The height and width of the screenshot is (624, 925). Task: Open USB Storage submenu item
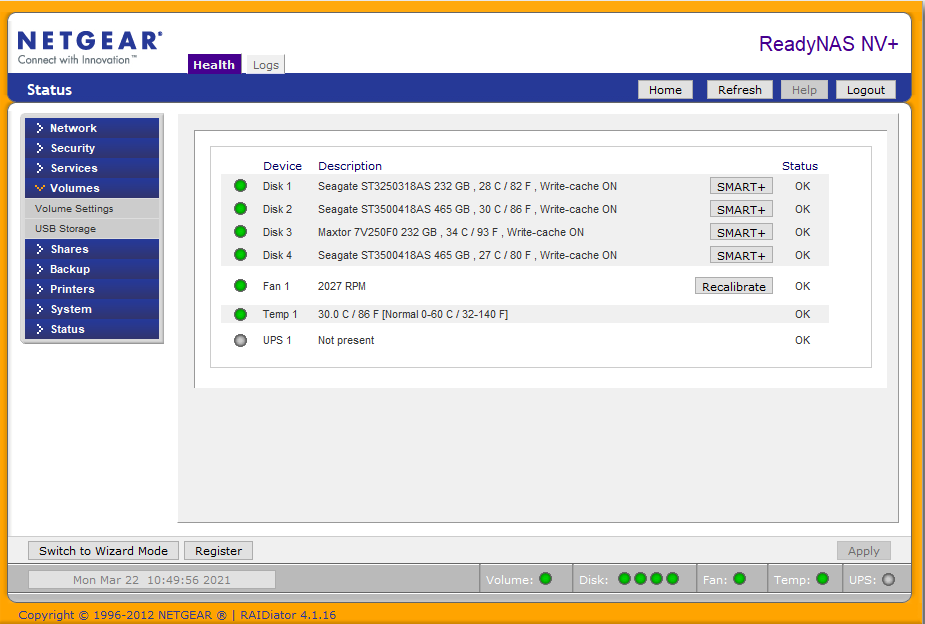pos(65,229)
